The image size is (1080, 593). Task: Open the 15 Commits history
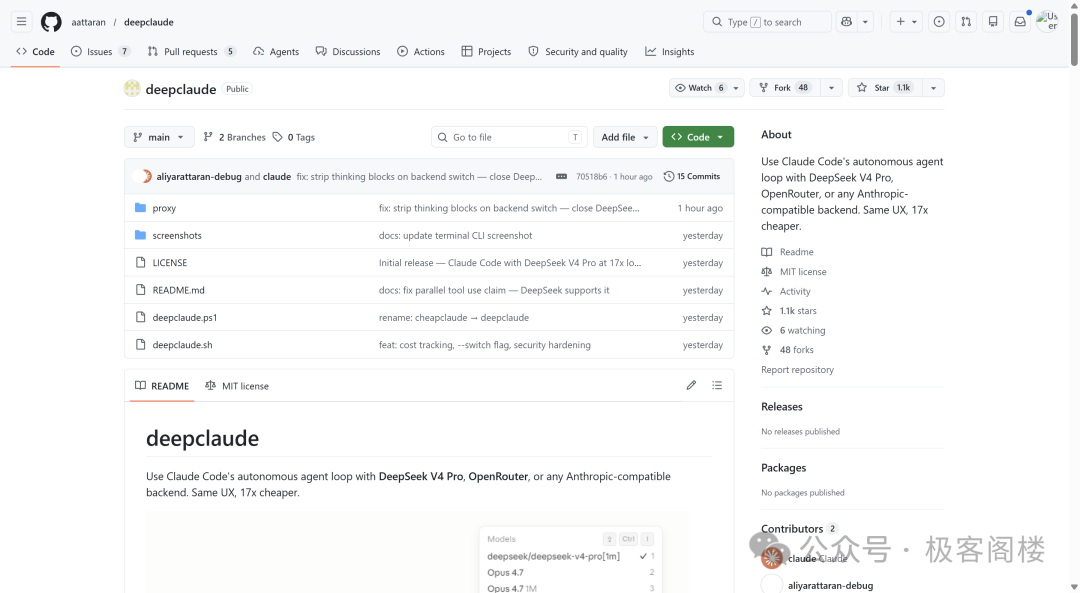[x=692, y=176]
